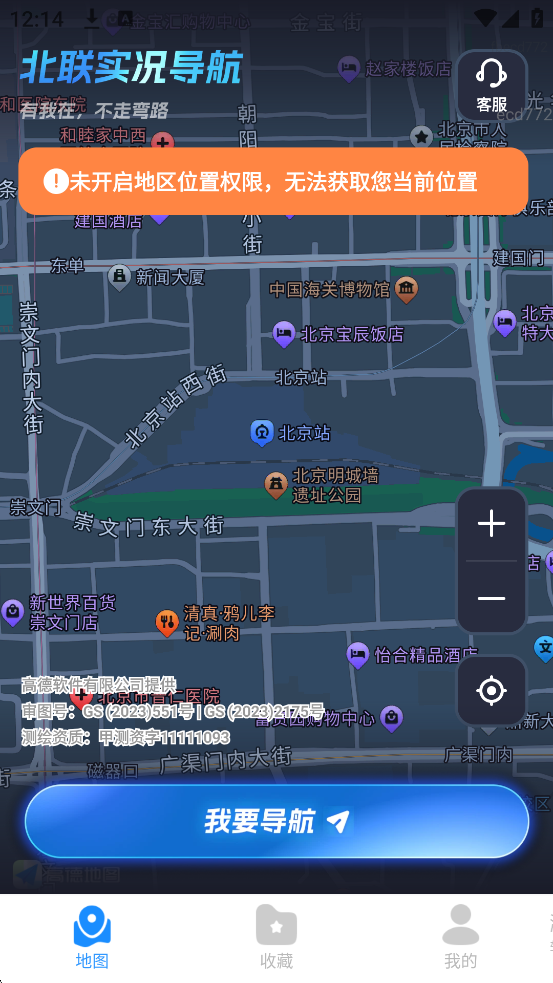Tap the 广渠门内大街 street label
The height and width of the screenshot is (983, 553).
pos(226,760)
